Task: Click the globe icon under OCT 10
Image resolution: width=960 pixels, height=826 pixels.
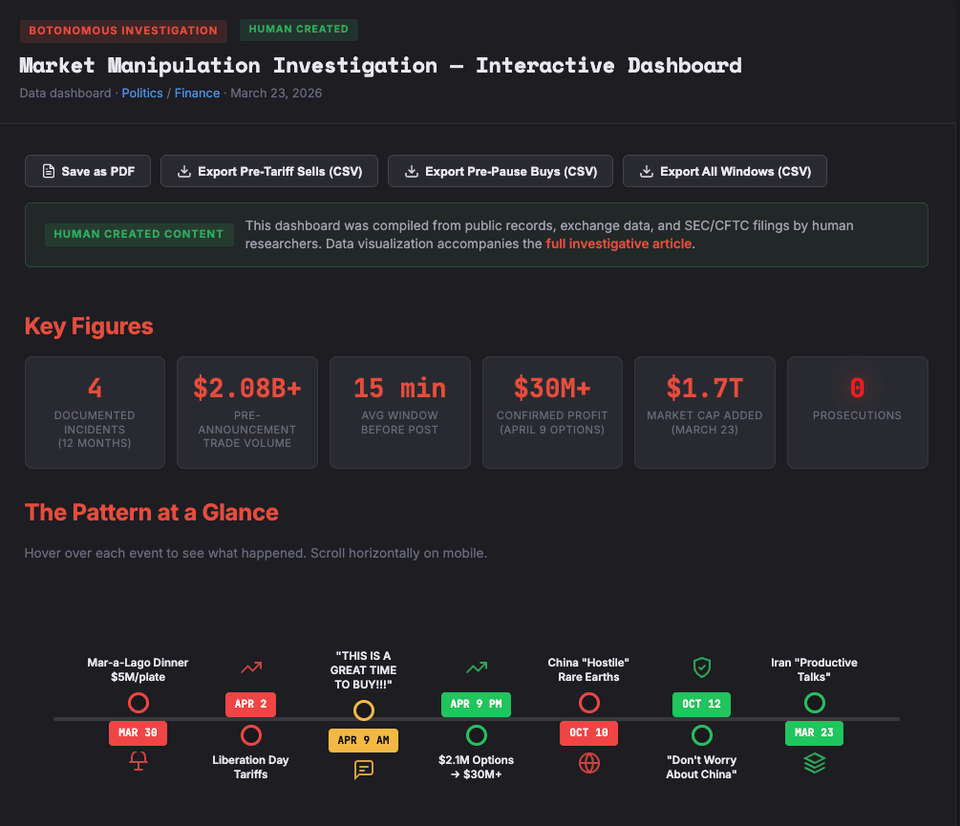Action: click(589, 763)
